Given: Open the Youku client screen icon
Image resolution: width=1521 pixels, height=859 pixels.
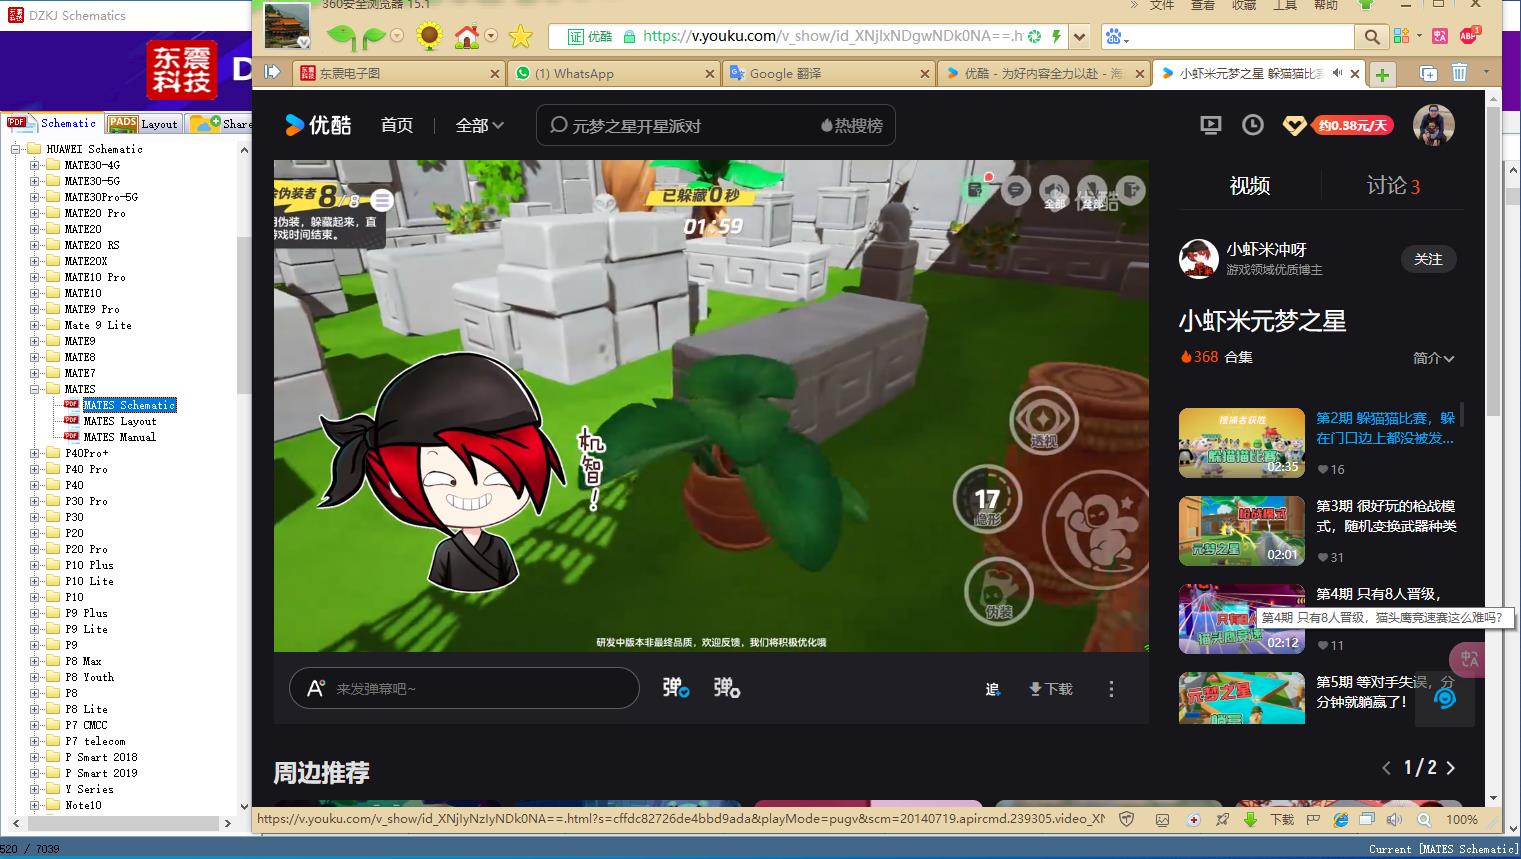Looking at the screenshot, I should click(1210, 125).
